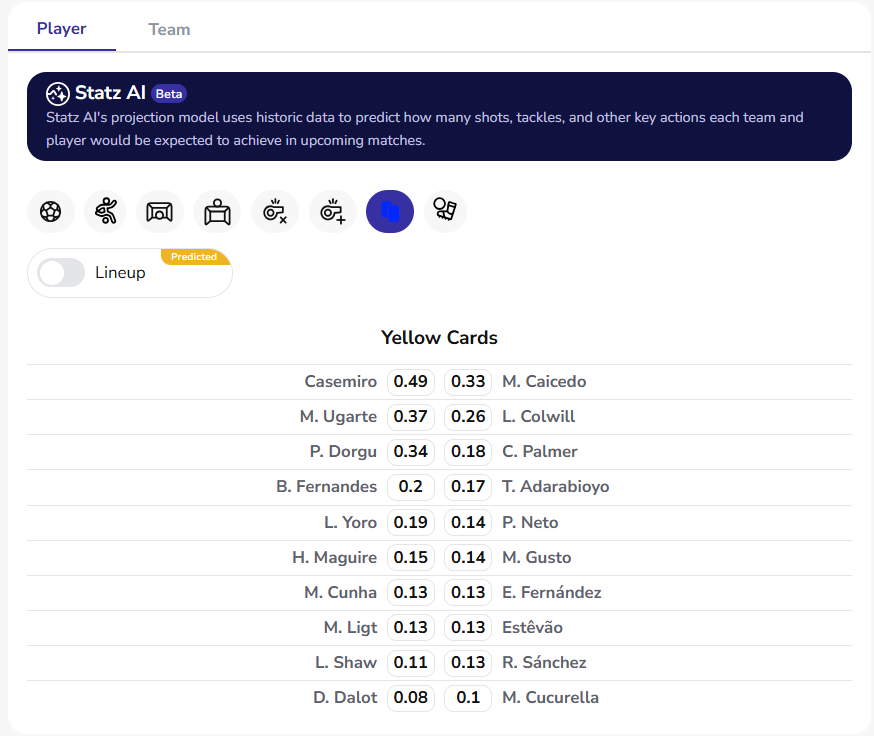Open the Player tab
The image size is (874, 736).
[x=62, y=28]
